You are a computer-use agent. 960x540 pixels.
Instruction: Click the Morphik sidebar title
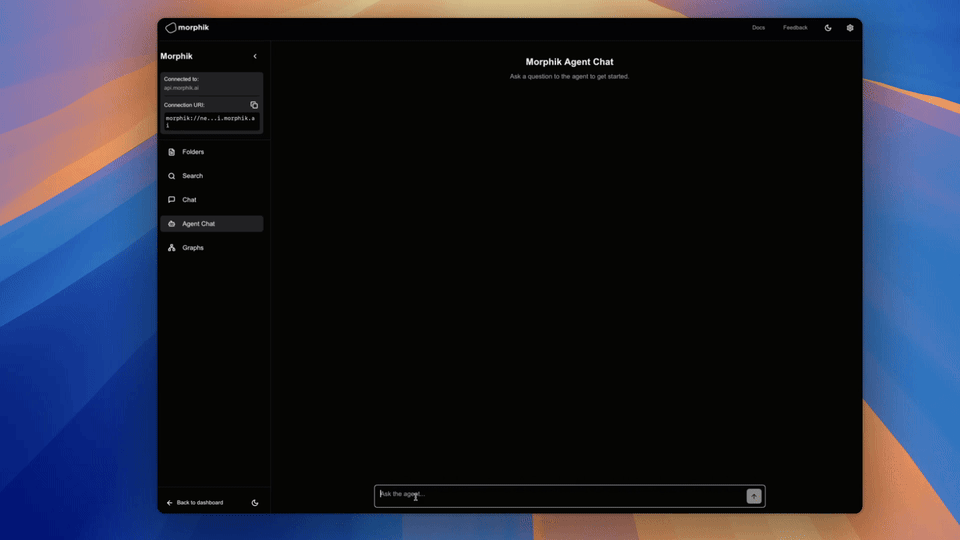click(x=176, y=56)
